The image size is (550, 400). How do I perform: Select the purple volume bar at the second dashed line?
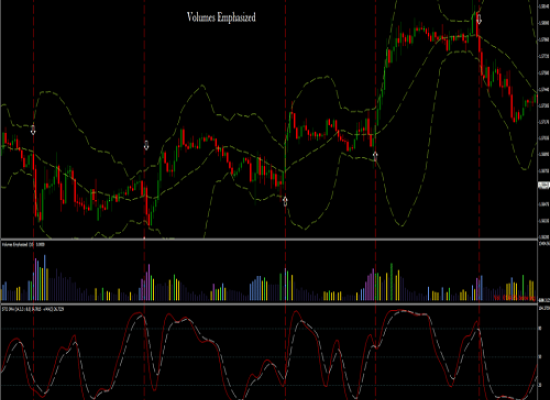click(149, 282)
